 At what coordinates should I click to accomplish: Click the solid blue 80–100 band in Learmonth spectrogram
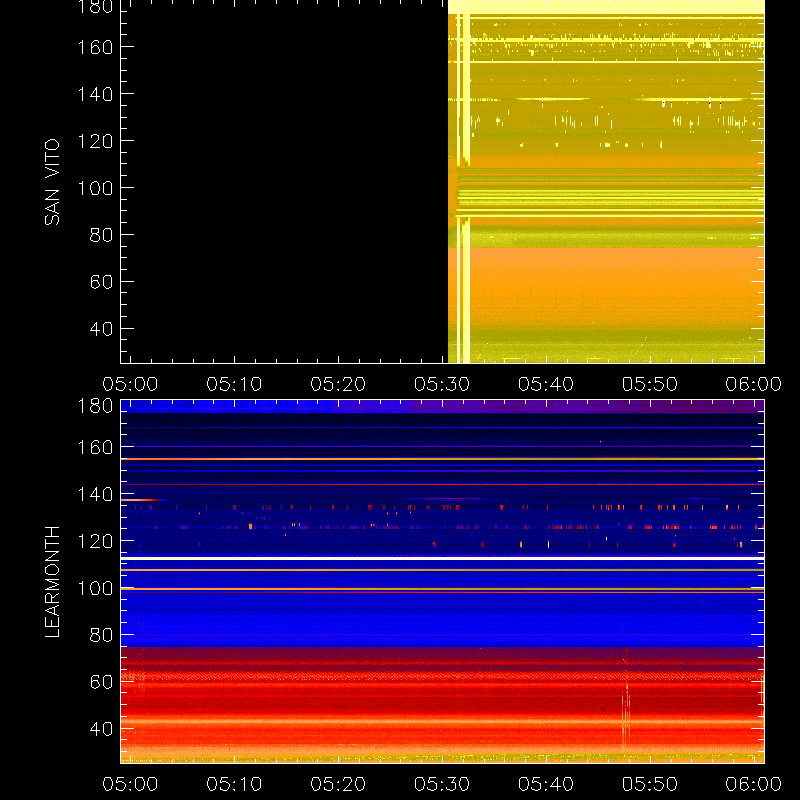click(x=442, y=620)
